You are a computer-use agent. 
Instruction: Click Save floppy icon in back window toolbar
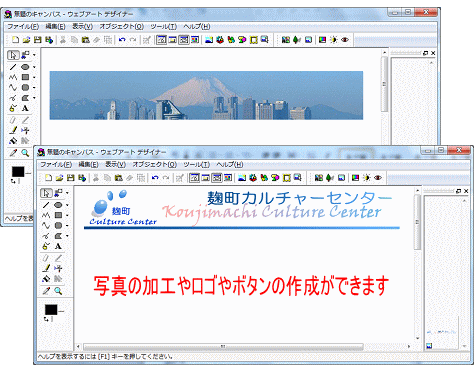click(38, 40)
